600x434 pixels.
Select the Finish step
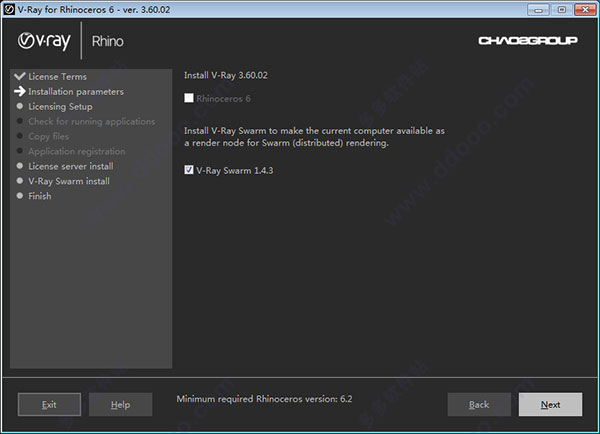click(40, 196)
